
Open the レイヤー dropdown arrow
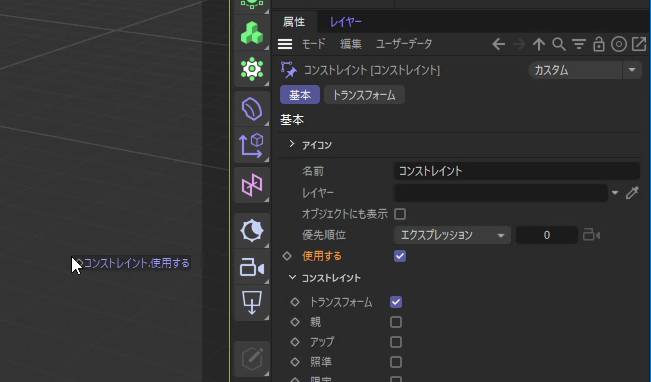click(615, 193)
